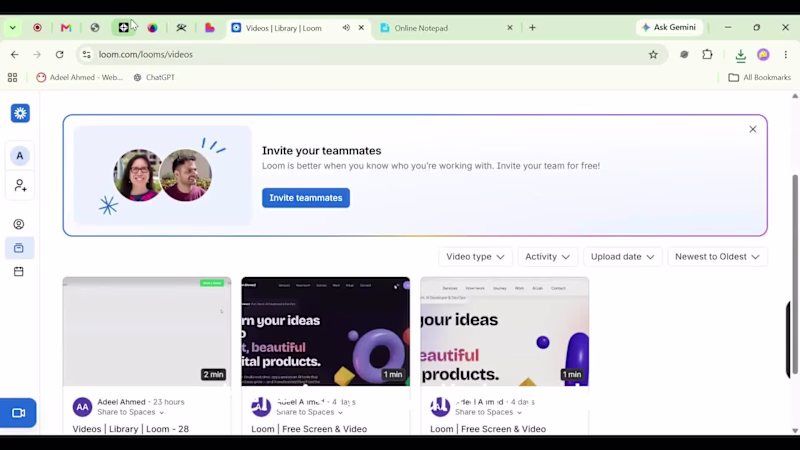Open the Videos | Library | Loom - 28 title
800x450 pixels.
pyautogui.click(x=131, y=429)
